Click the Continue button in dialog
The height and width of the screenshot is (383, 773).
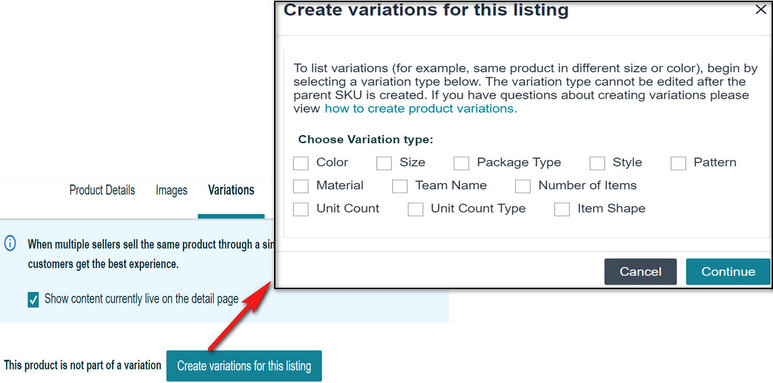pyautogui.click(x=728, y=272)
